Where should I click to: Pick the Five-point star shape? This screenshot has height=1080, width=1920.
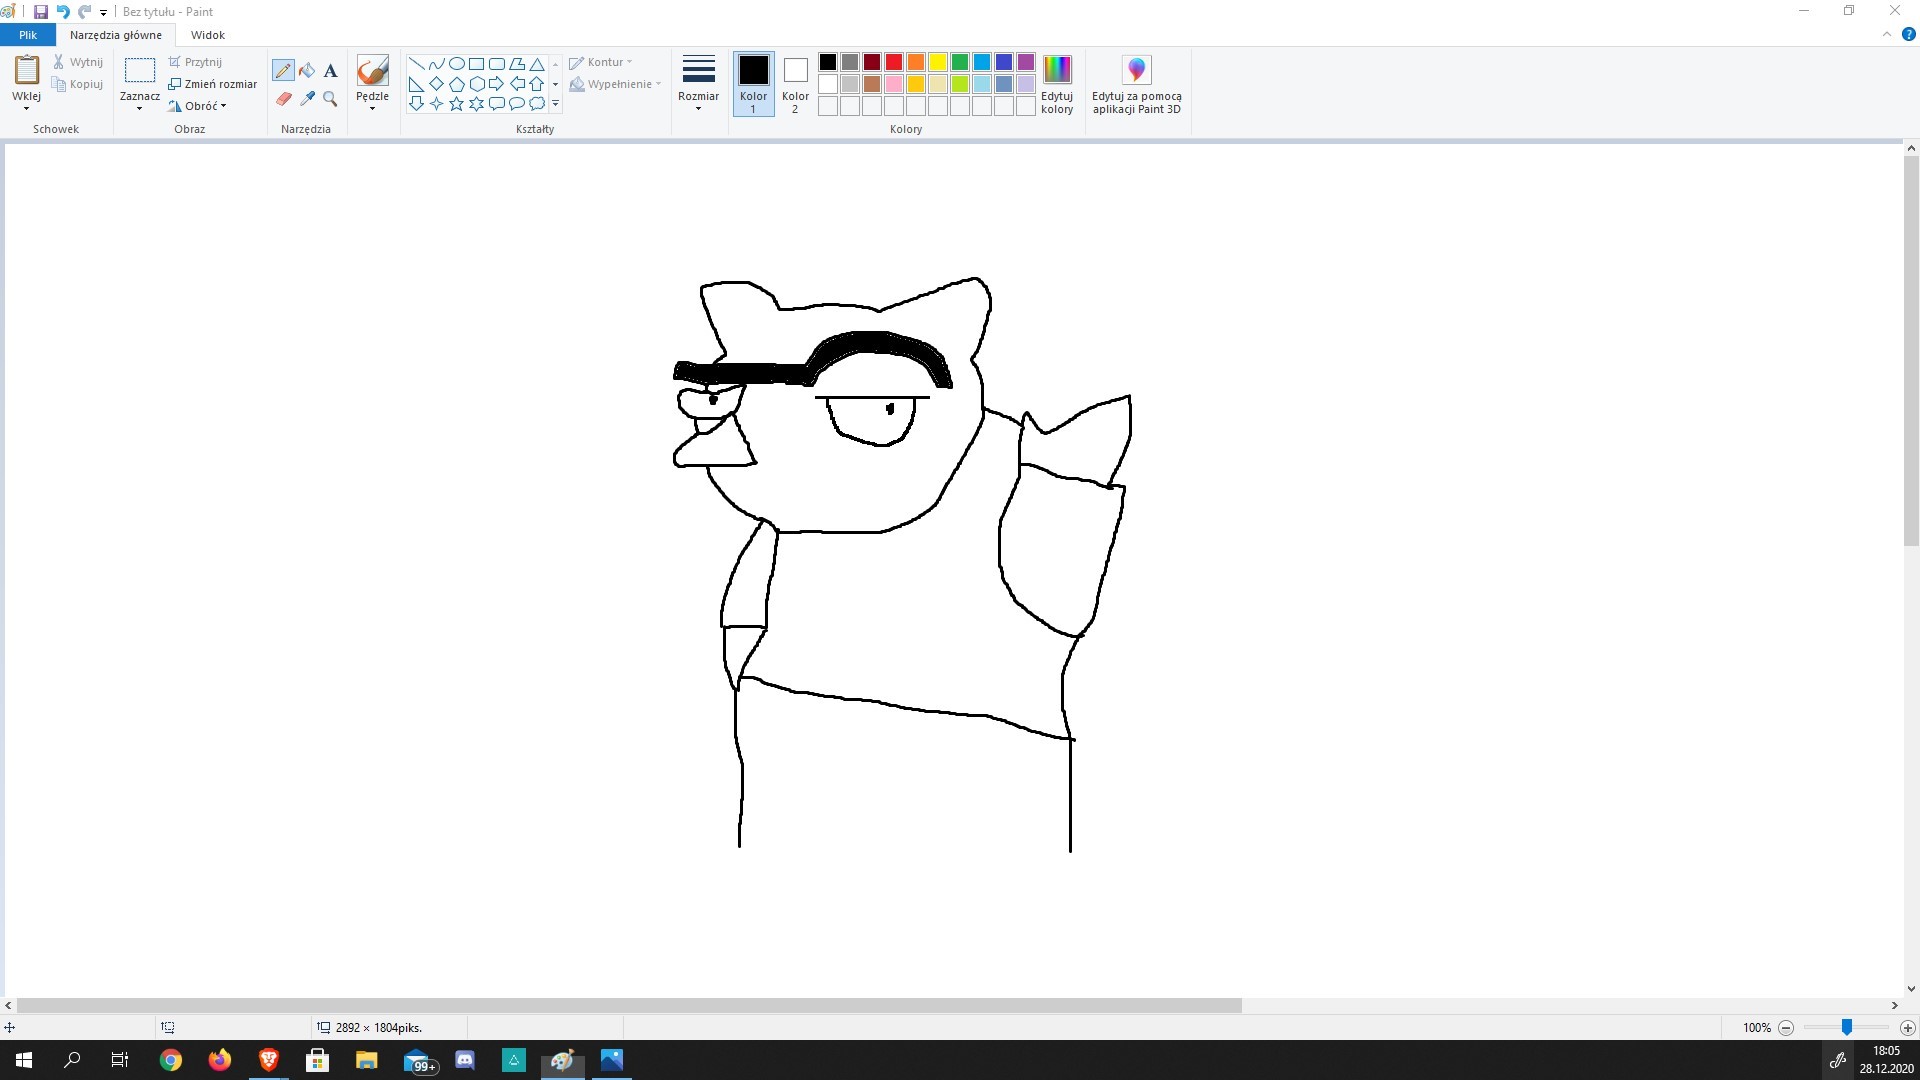tap(456, 103)
